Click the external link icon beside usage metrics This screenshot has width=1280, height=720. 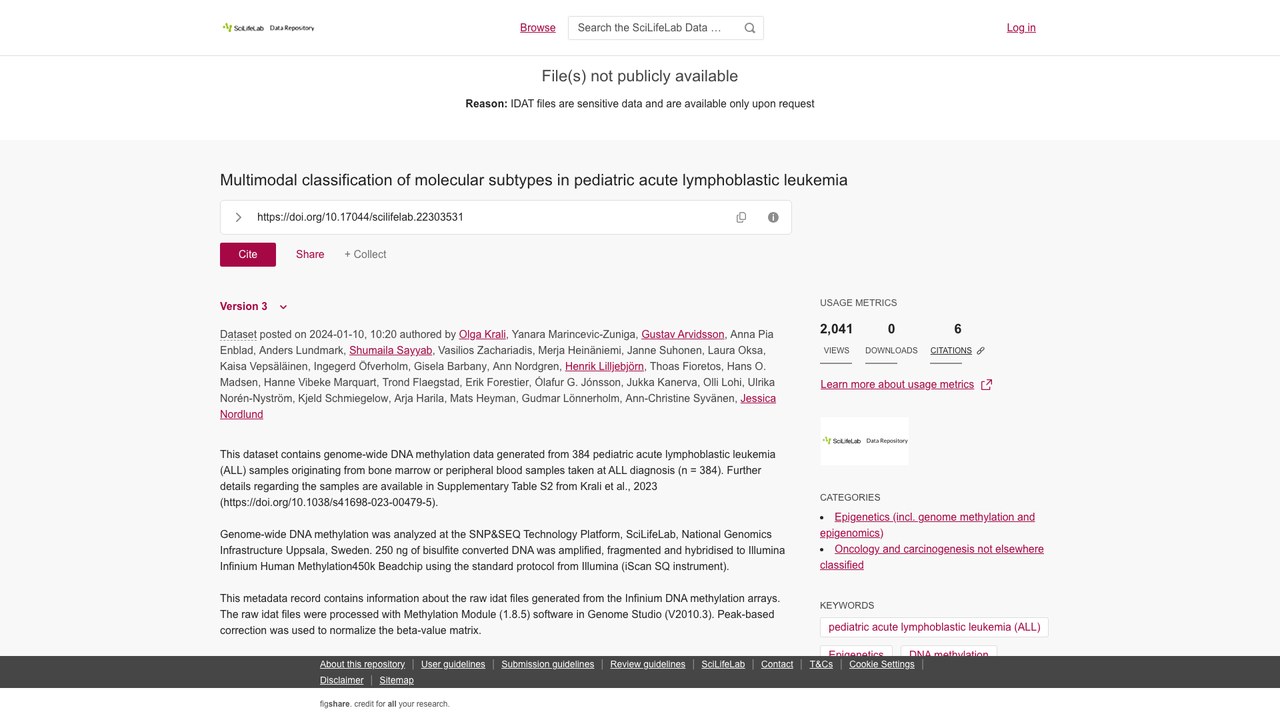pos(986,384)
